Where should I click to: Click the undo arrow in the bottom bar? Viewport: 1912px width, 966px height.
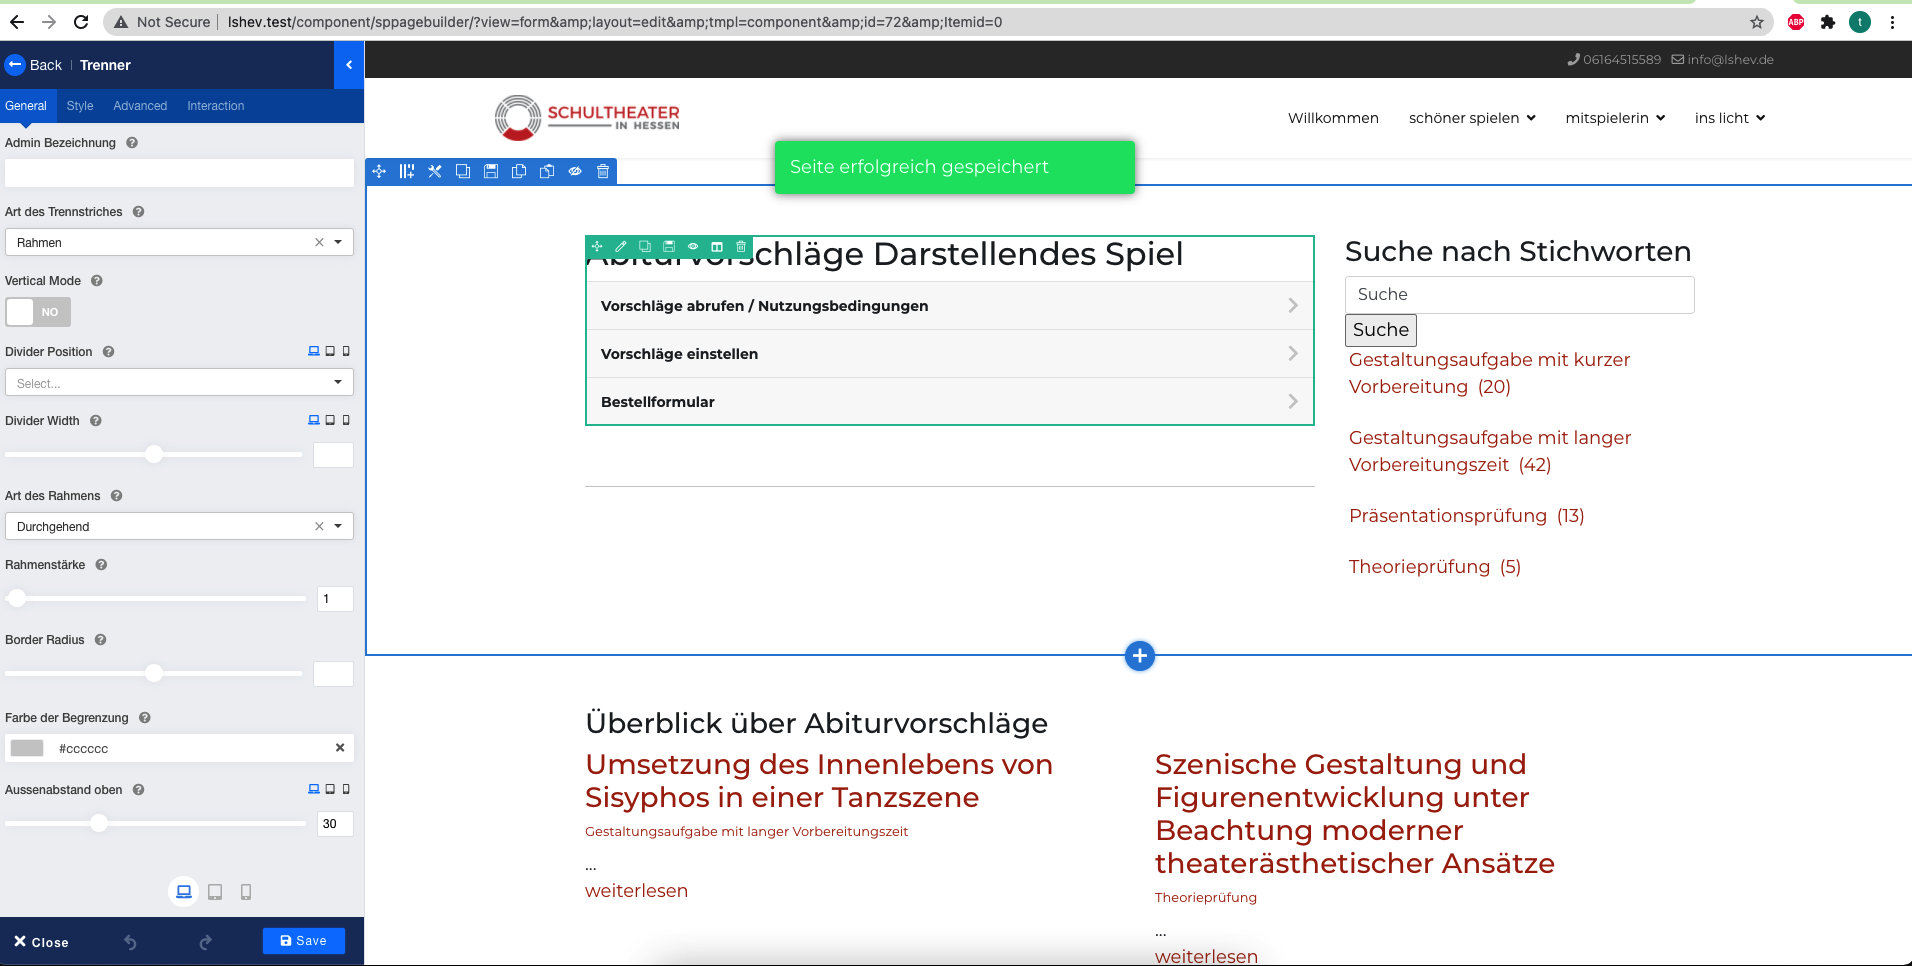(130, 942)
